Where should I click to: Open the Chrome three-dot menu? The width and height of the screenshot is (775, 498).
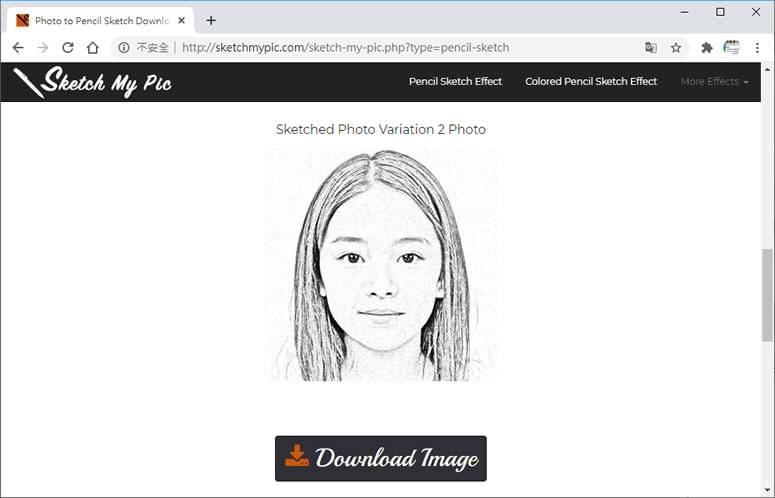pos(757,47)
